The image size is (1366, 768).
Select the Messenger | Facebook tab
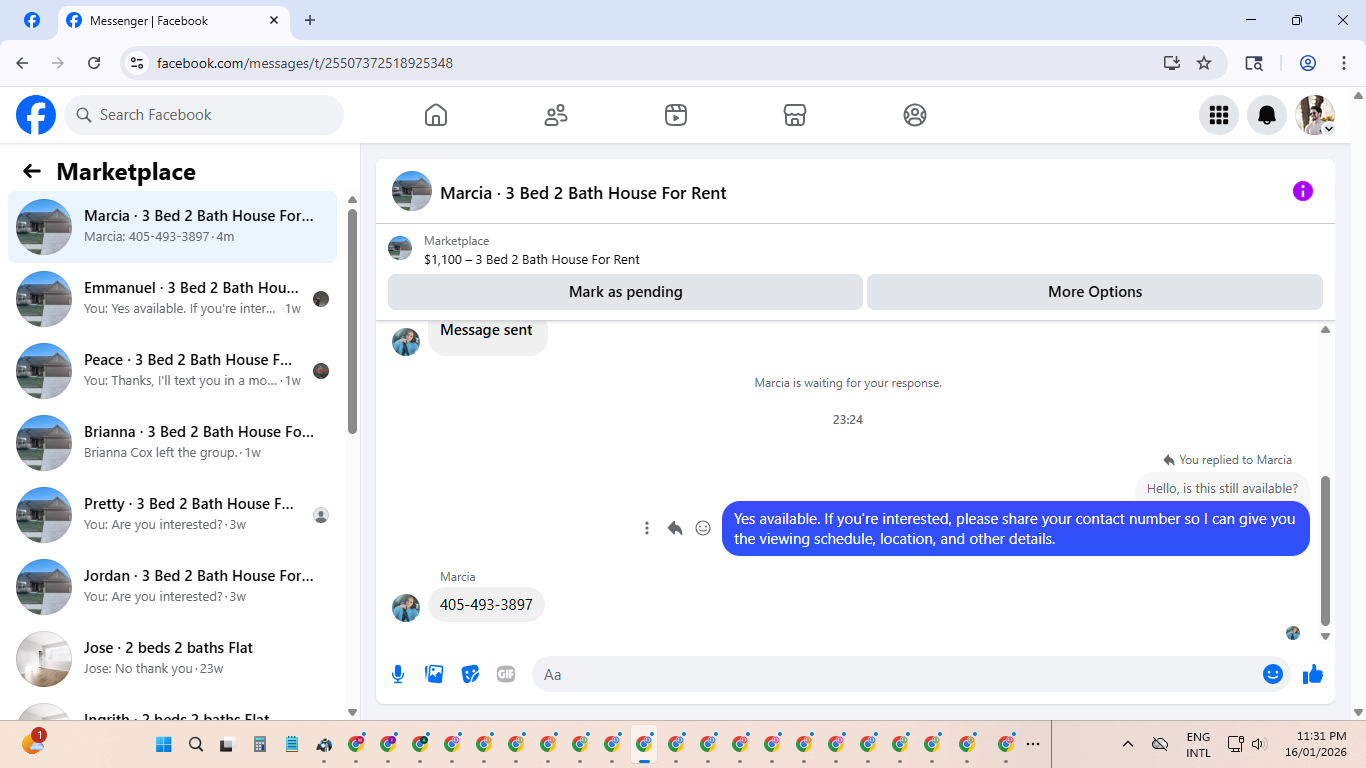[x=174, y=20]
